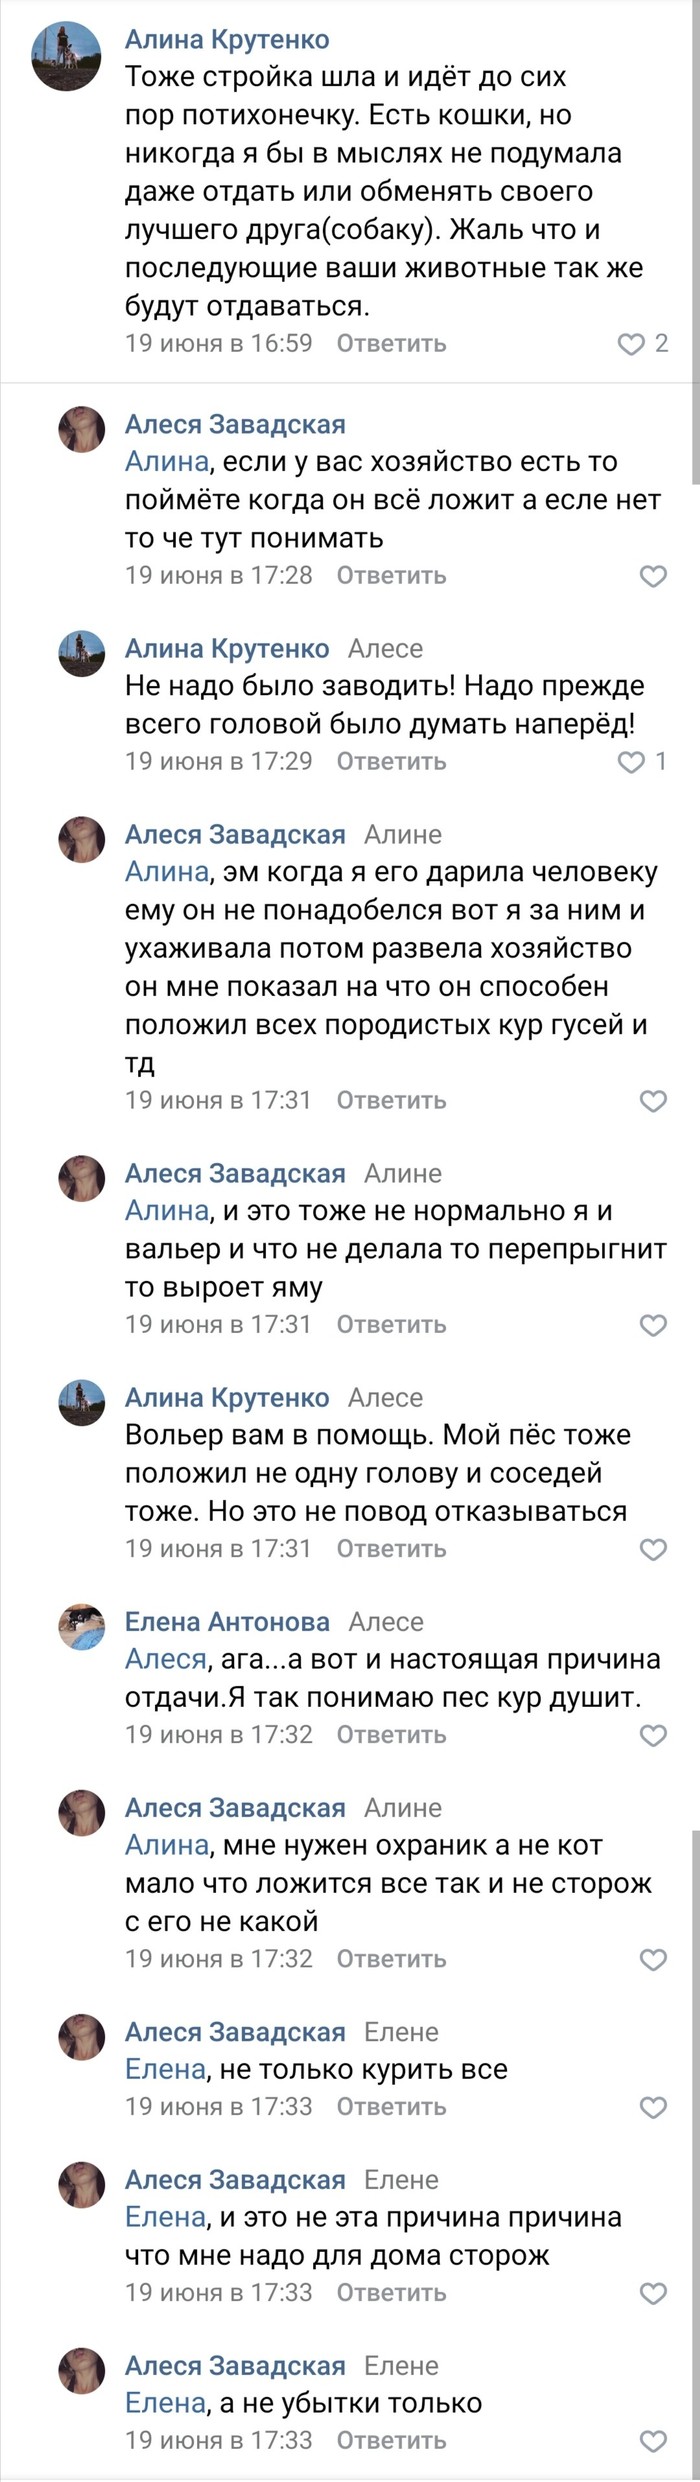This screenshot has width=700, height=2482.
Task: Open Алина Крутенко's profile from top name
Action: coord(227,40)
